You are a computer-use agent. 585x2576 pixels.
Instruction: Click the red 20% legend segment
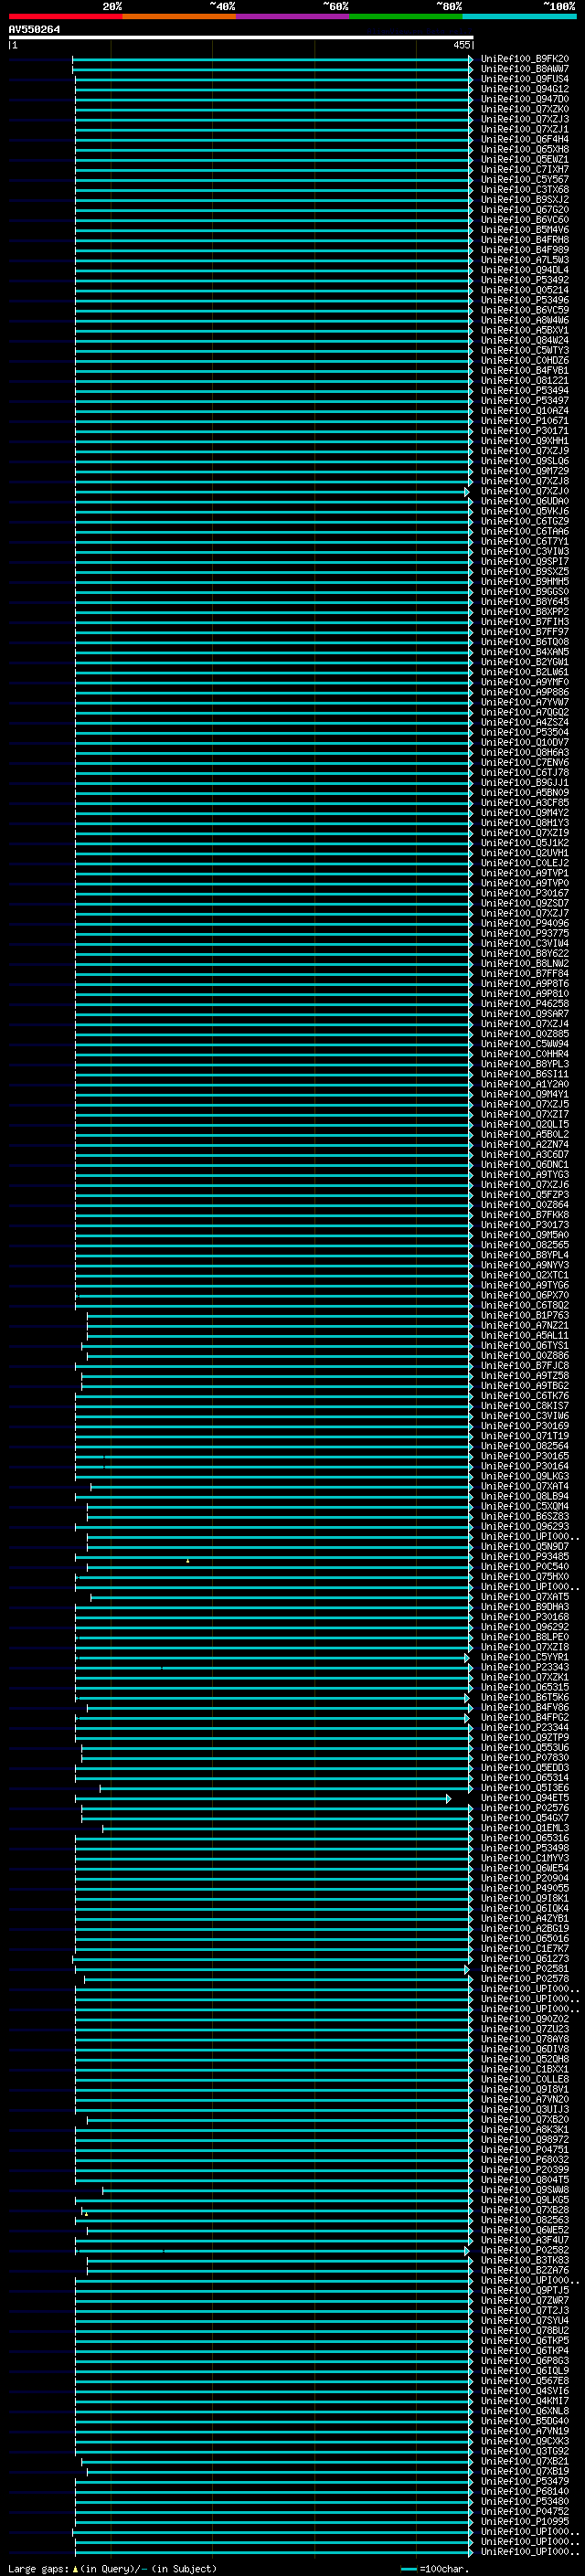point(65,16)
